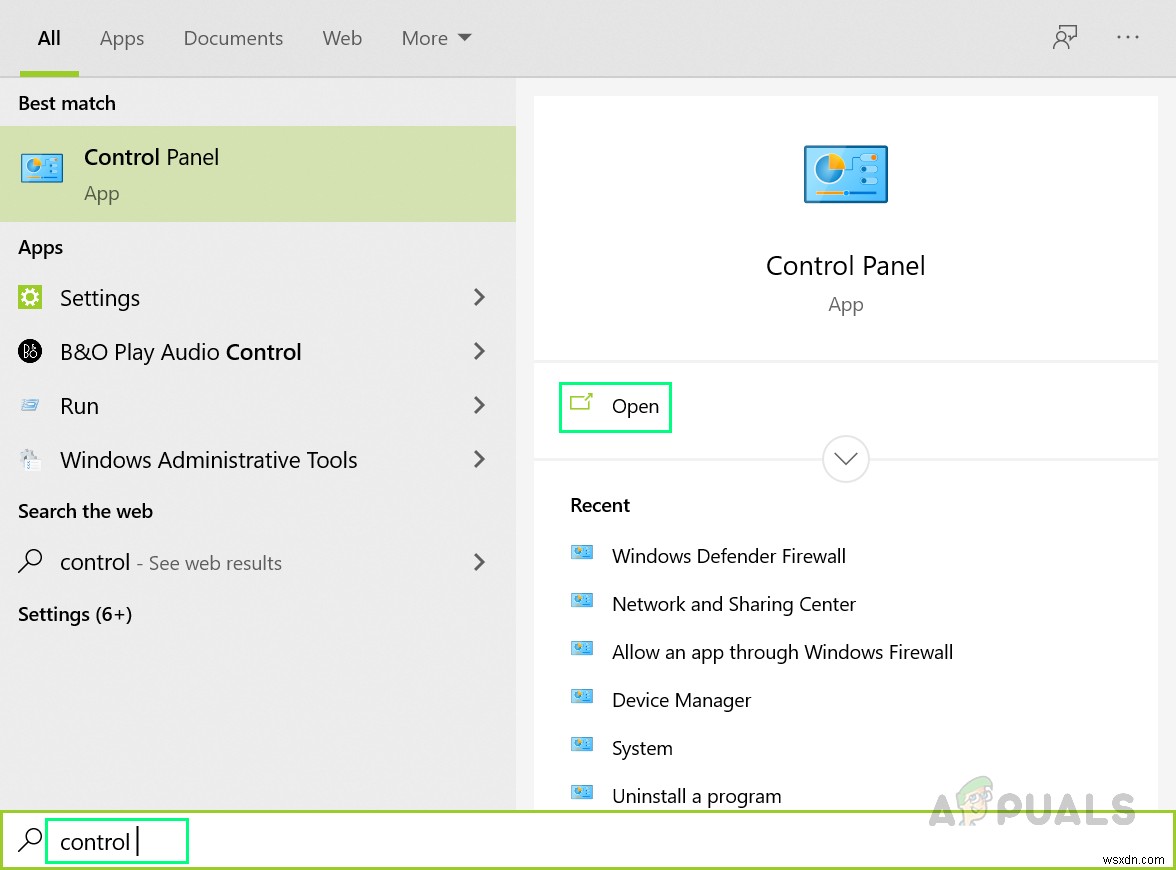The width and height of the screenshot is (1176, 870).
Task: Click the magnifier icon beside 'control' web result
Action: [x=30, y=561]
